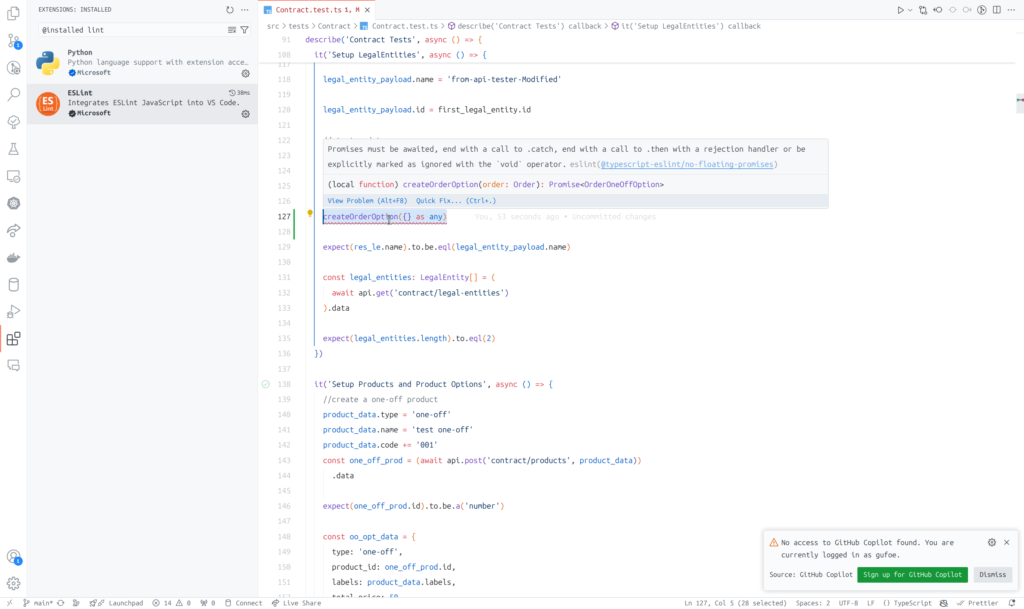Image resolution: width=1024 pixels, height=609 pixels.
Task: Split the editor to the right
Action: click(x=999, y=10)
